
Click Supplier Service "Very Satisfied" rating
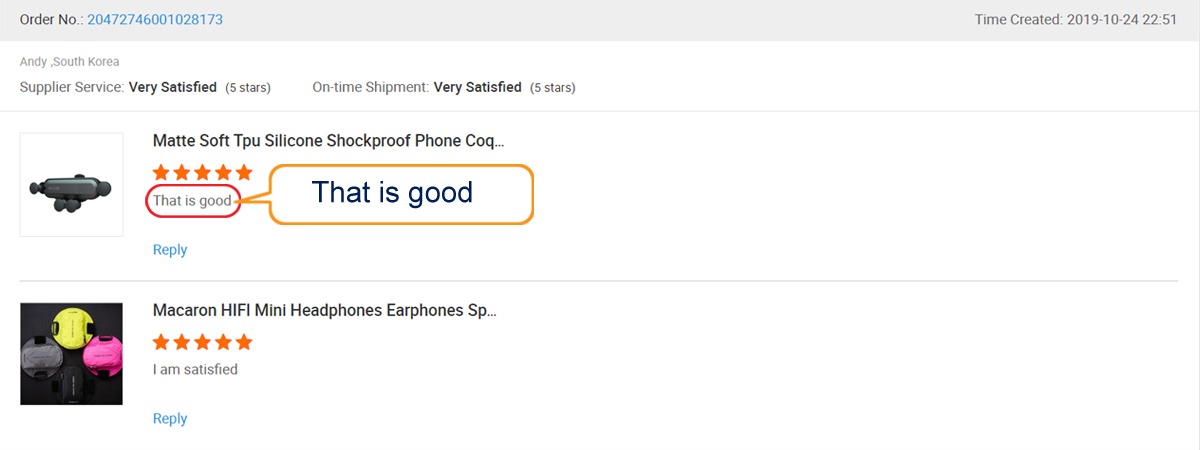pyautogui.click(x=173, y=87)
